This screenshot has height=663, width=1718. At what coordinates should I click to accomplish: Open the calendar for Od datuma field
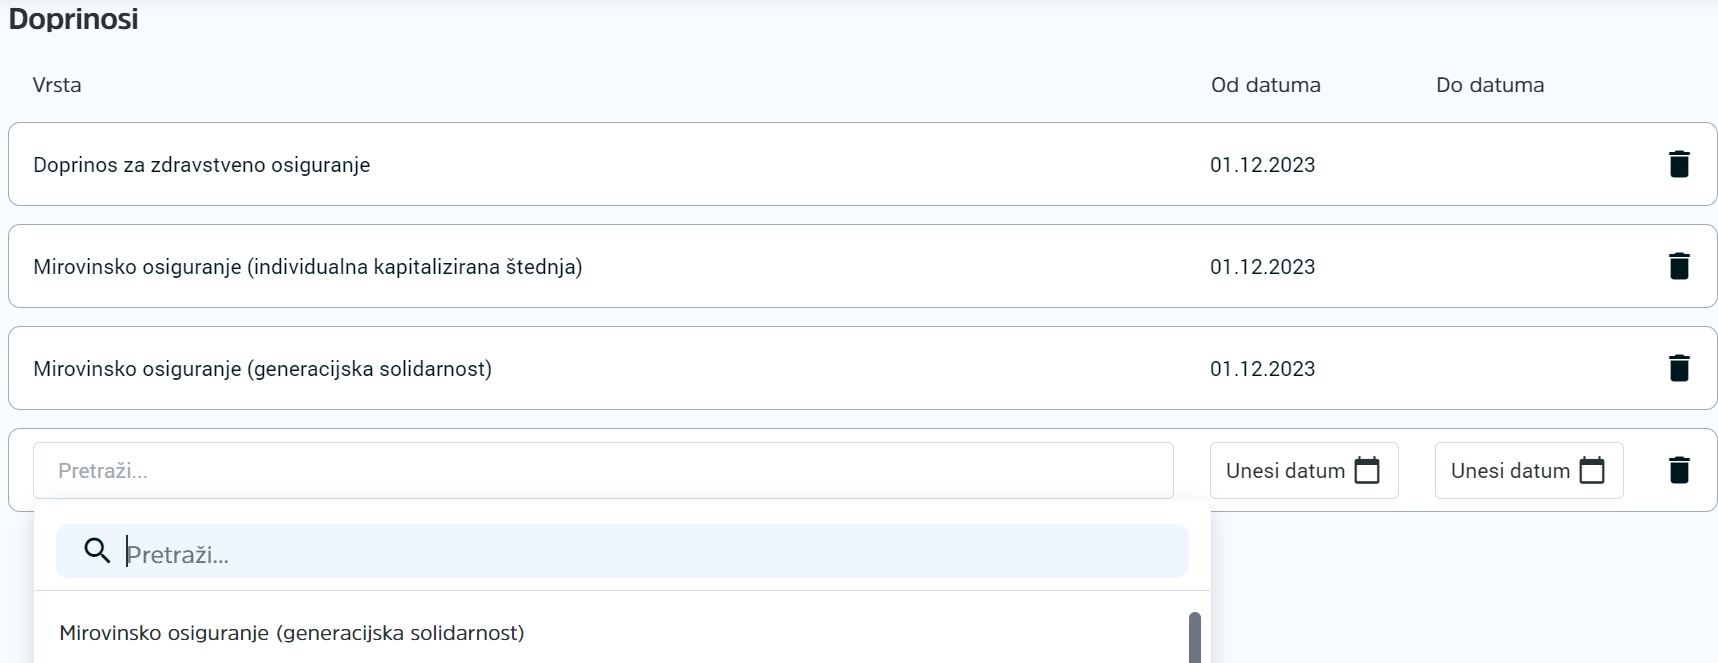1366,470
